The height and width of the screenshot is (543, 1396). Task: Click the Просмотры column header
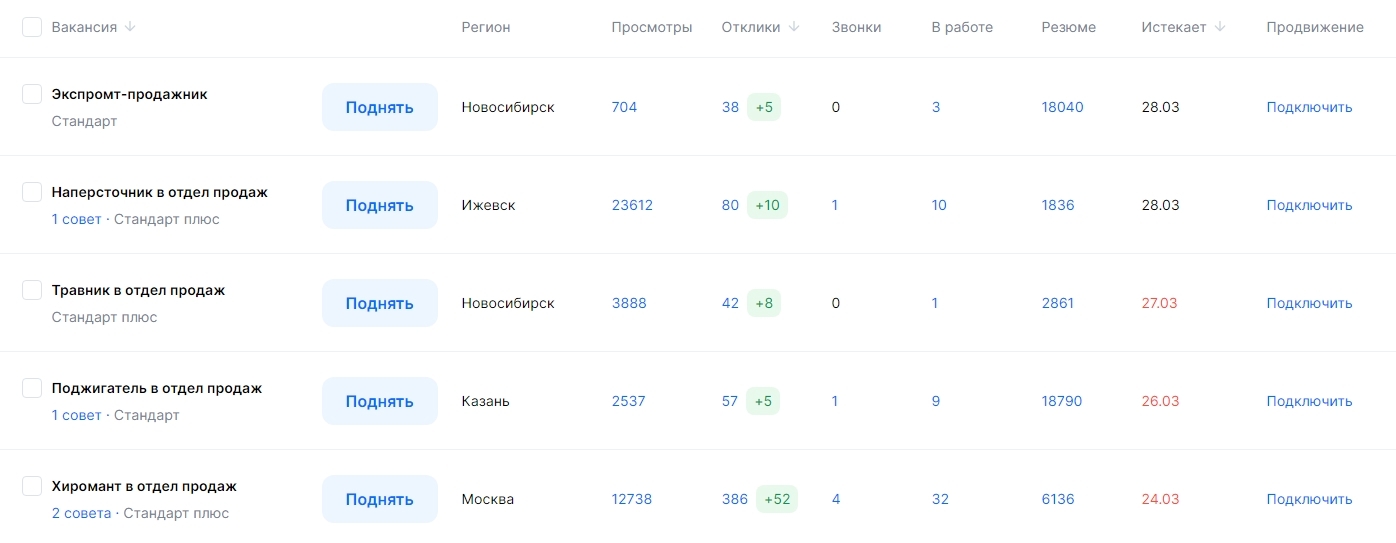[652, 27]
